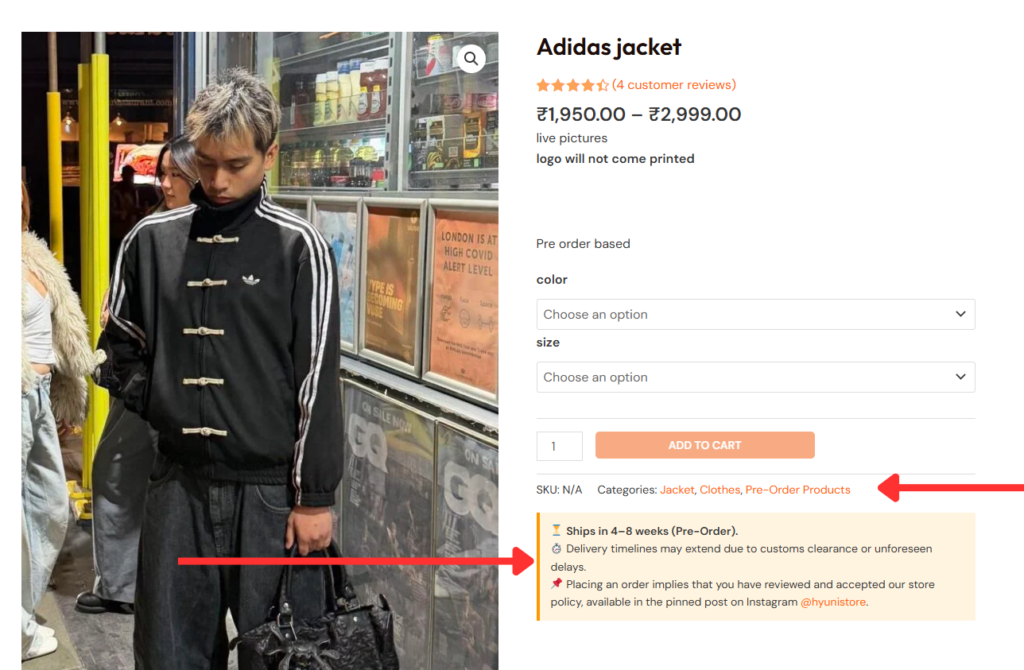The height and width of the screenshot is (670, 1024).
Task: Click the price range text
Action: (x=638, y=114)
